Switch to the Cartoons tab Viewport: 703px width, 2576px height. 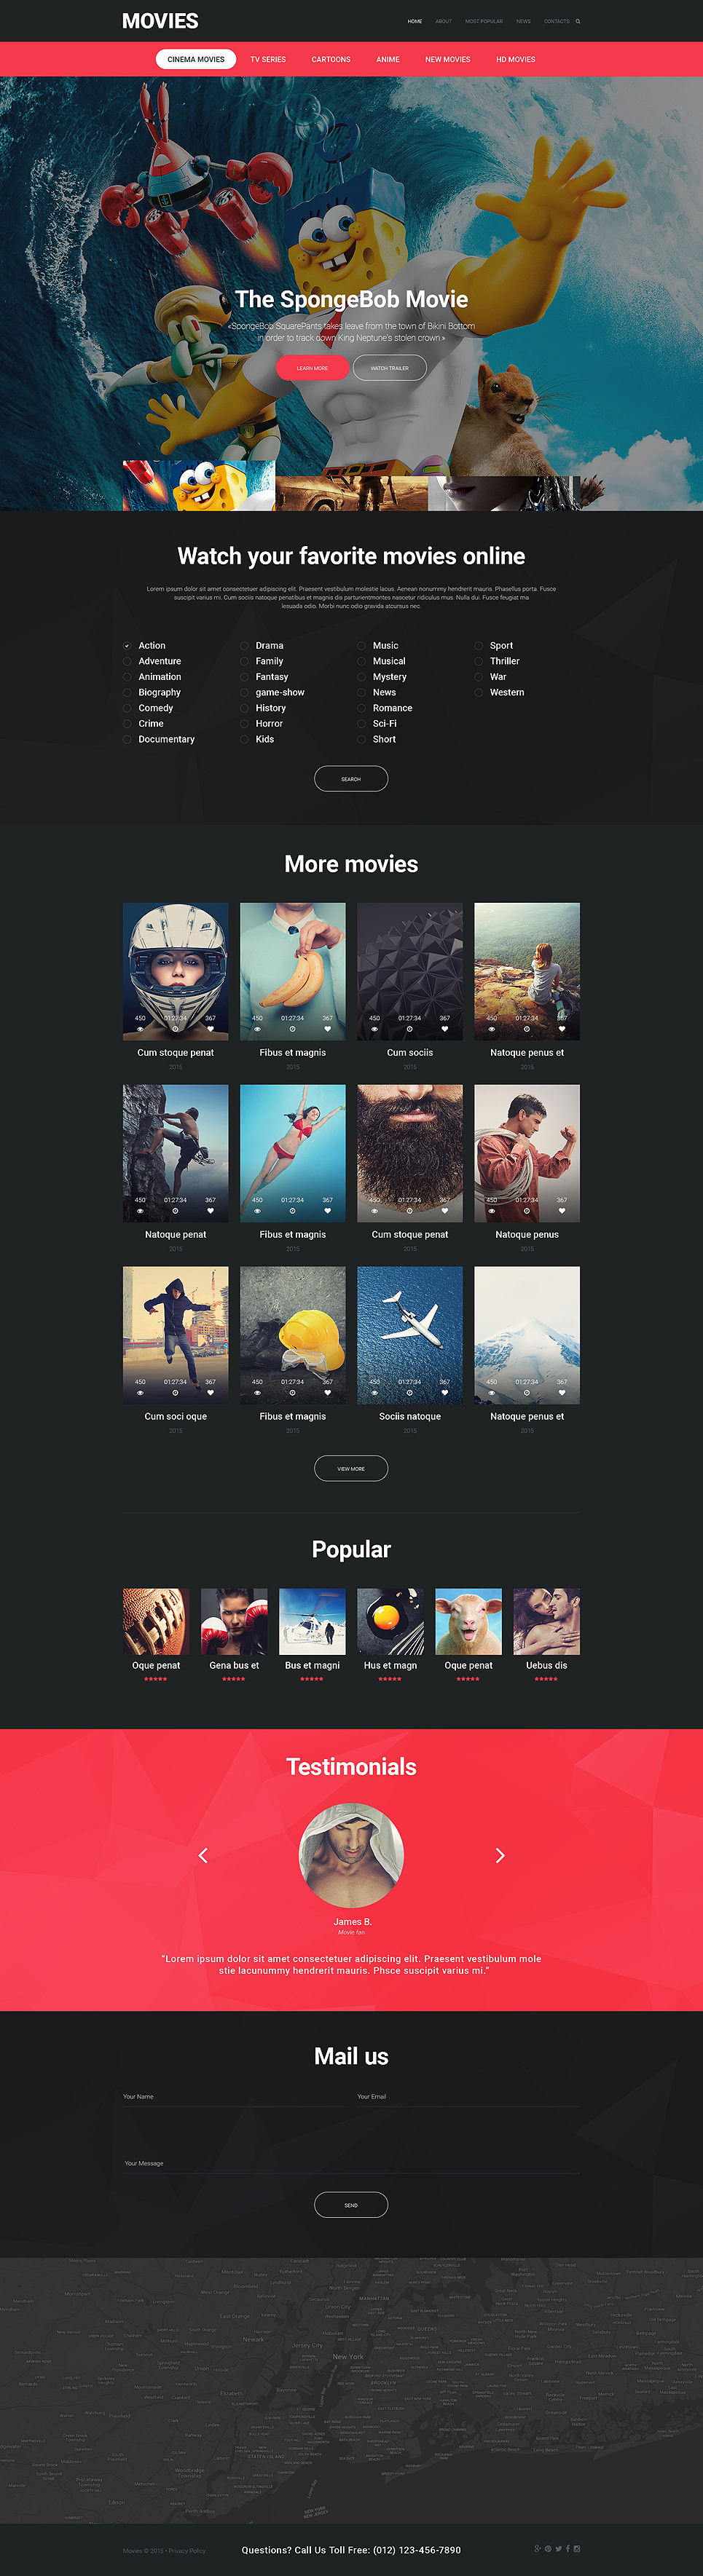(x=331, y=59)
